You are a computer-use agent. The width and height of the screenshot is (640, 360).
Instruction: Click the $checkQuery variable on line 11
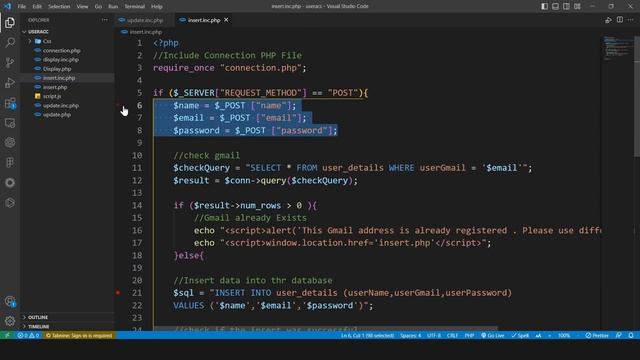click(x=201, y=168)
